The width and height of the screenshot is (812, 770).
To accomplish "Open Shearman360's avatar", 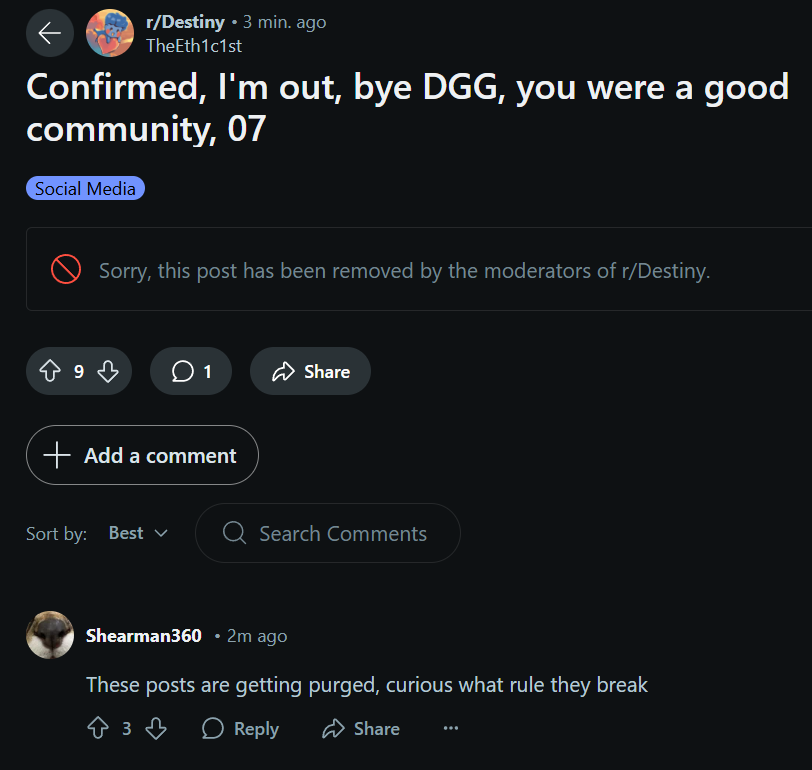I will pyautogui.click(x=50, y=635).
